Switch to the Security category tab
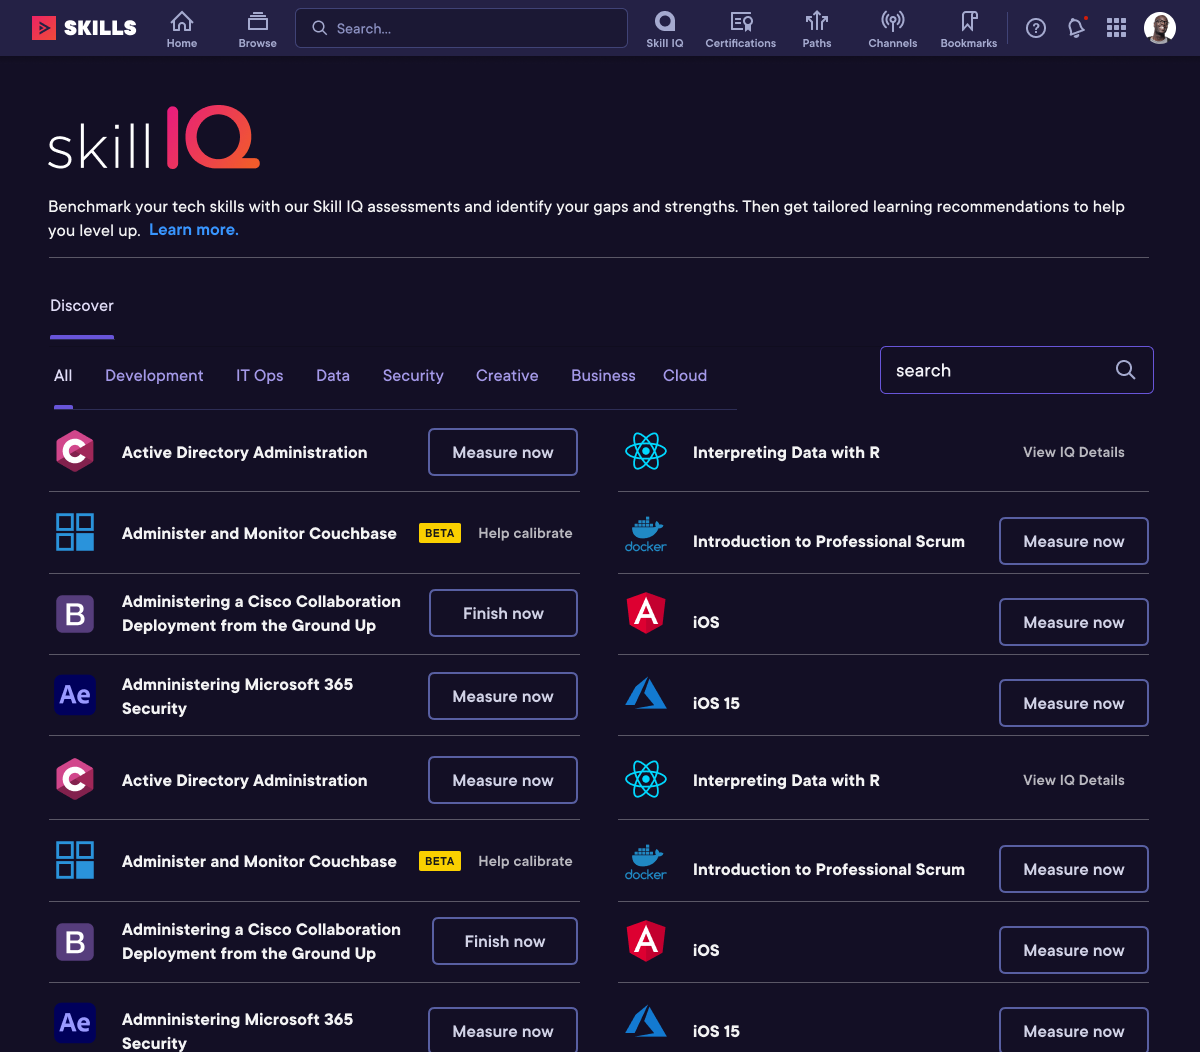1200x1052 pixels. click(x=413, y=376)
